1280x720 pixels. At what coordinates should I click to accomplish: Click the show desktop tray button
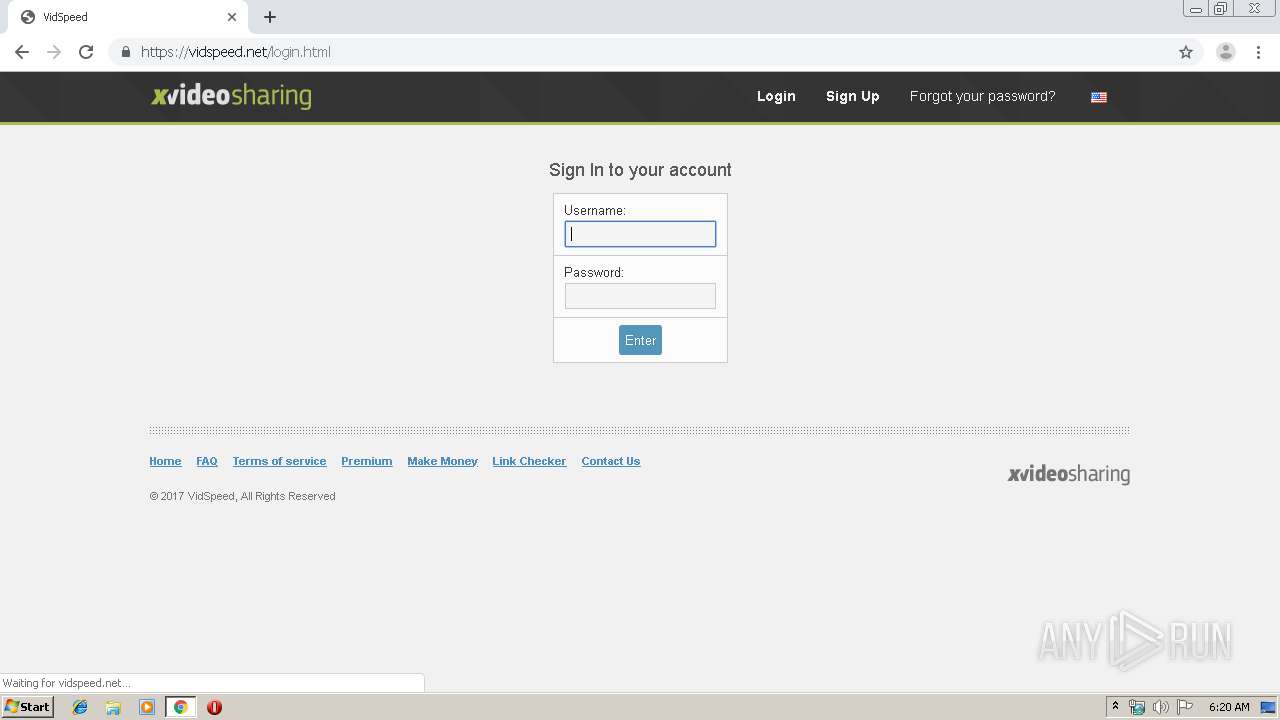(1268, 707)
